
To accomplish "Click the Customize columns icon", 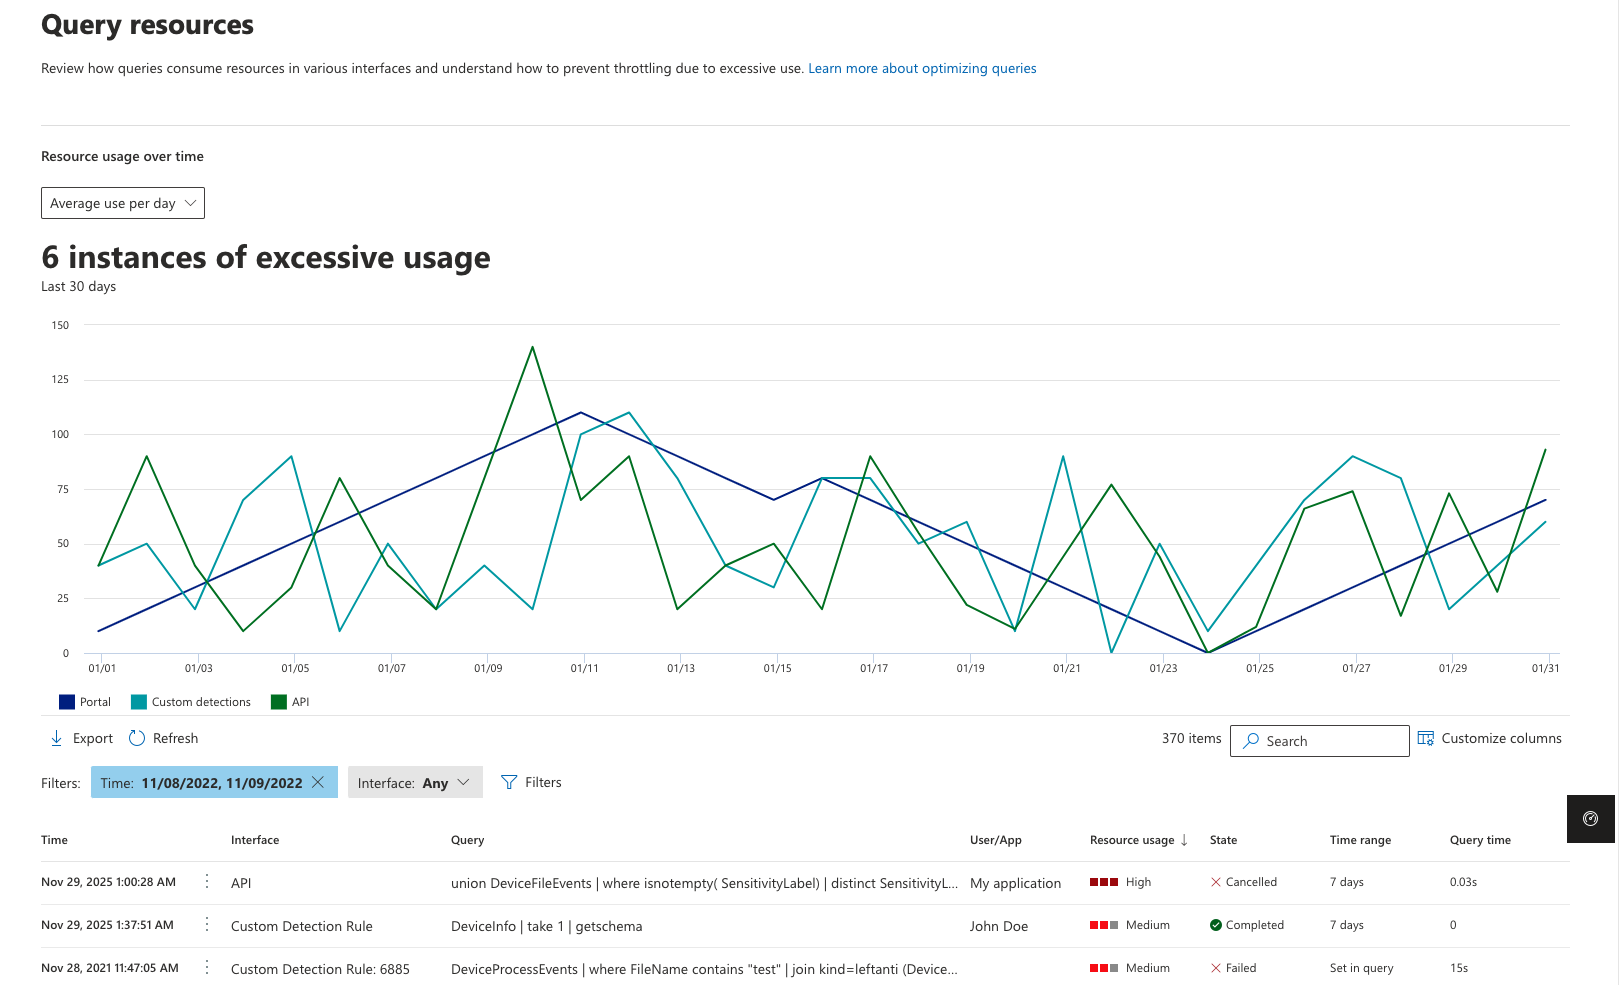I will click(1426, 738).
